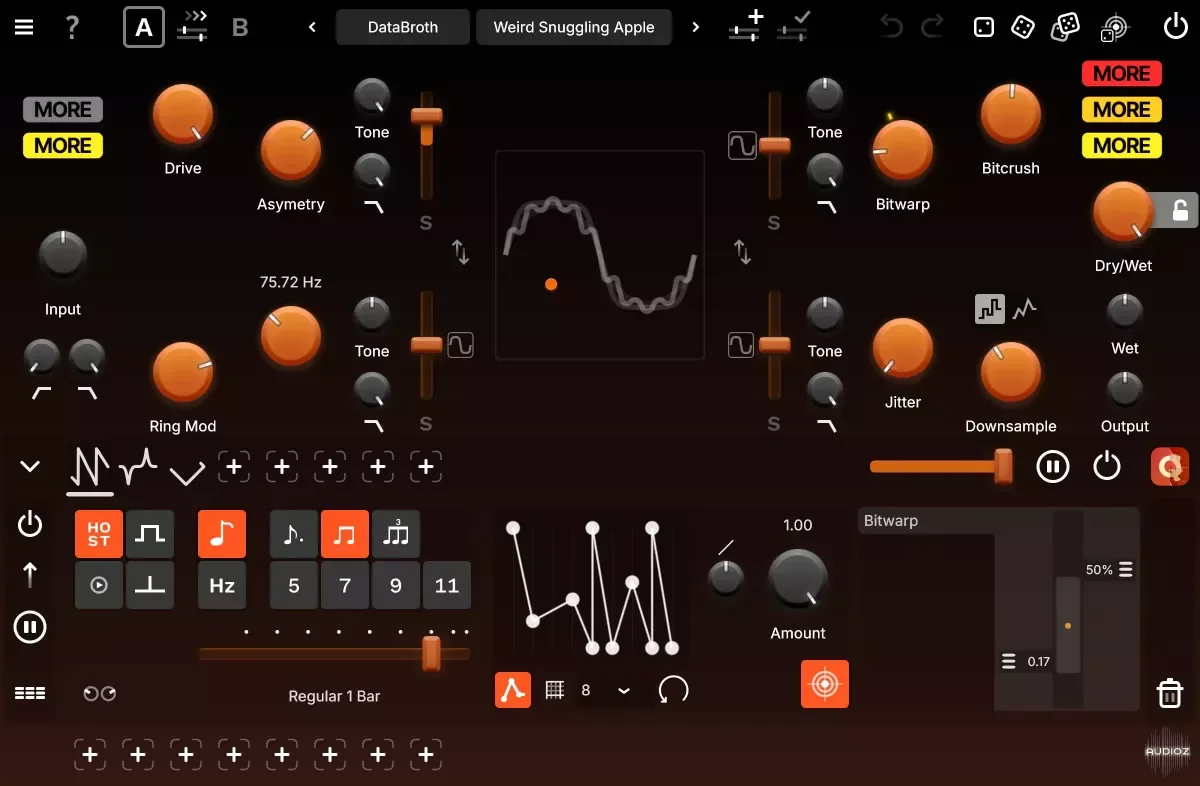
Task: Click the up arrow in left sidebar
Action: click(x=30, y=575)
